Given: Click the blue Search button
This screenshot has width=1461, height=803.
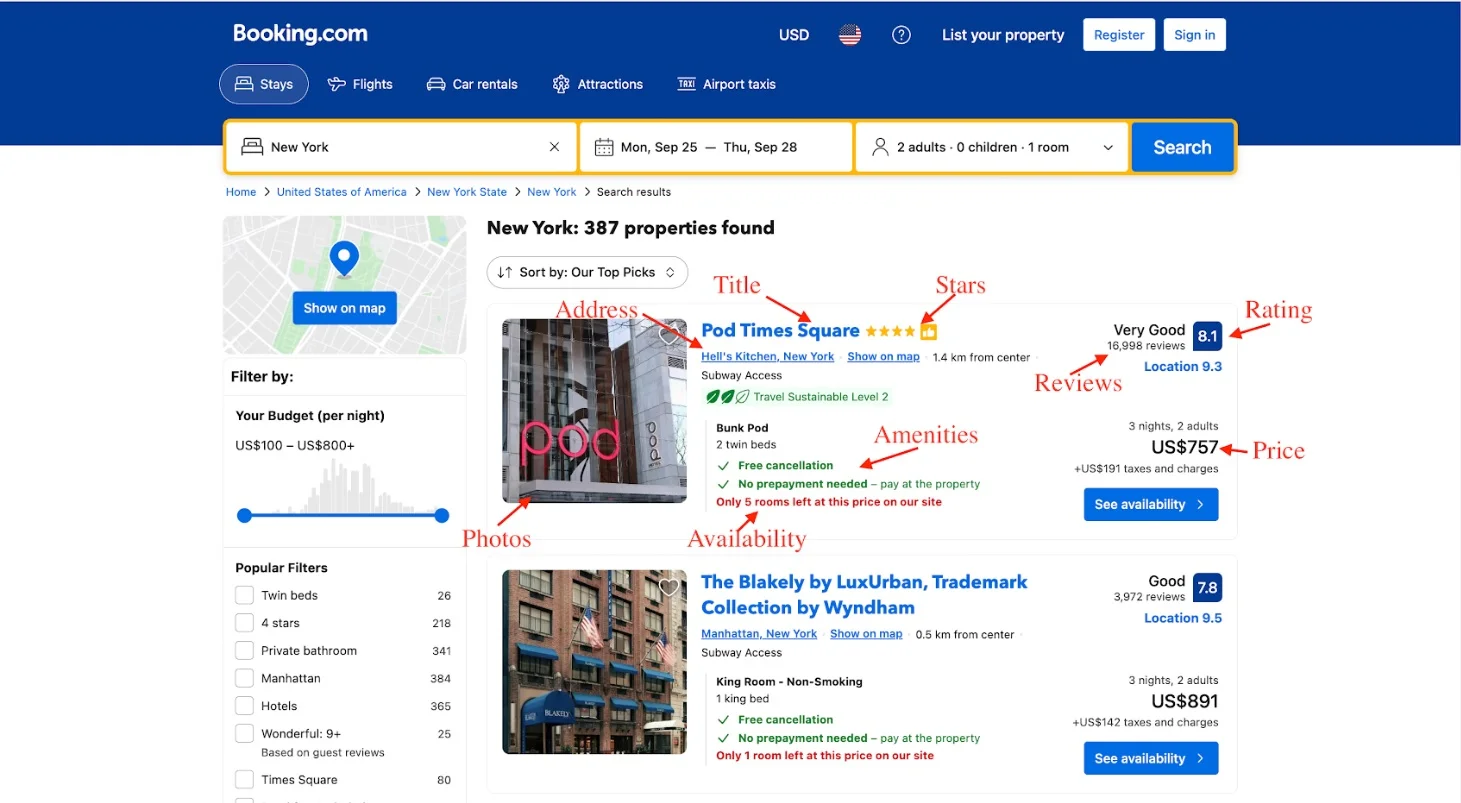Looking at the screenshot, I should (x=1182, y=147).
